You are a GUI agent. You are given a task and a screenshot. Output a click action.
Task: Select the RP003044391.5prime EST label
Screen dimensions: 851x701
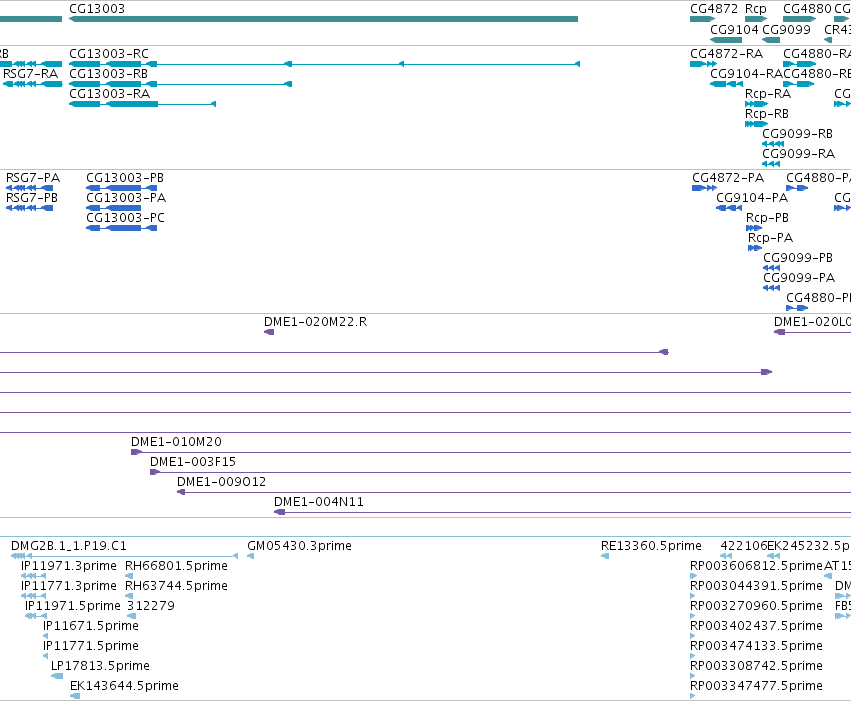tap(756, 587)
